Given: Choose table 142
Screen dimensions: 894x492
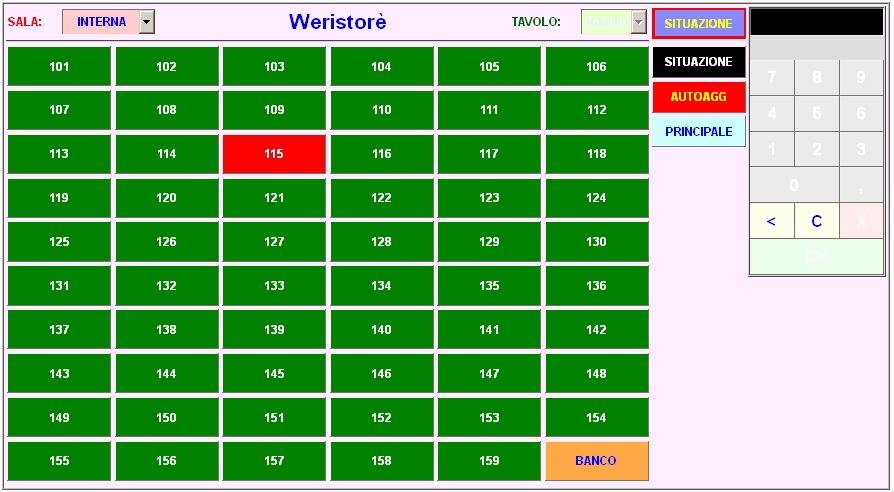Looking at the screenshot, I should pyautogui.click(x=596, y=330).
